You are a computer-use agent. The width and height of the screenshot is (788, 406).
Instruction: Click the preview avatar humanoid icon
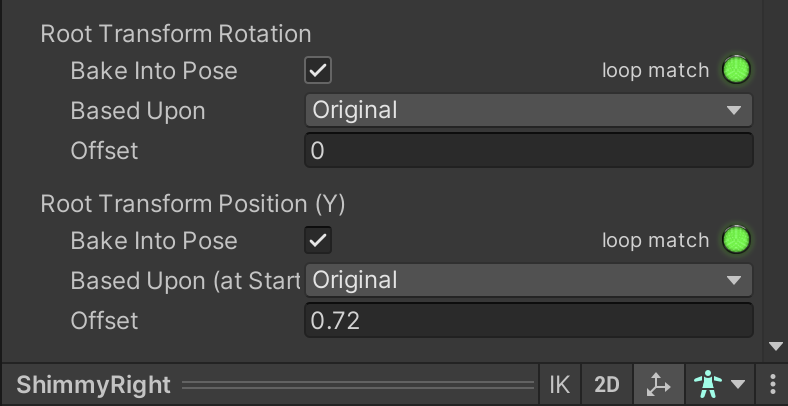click(x=708, y=385)
